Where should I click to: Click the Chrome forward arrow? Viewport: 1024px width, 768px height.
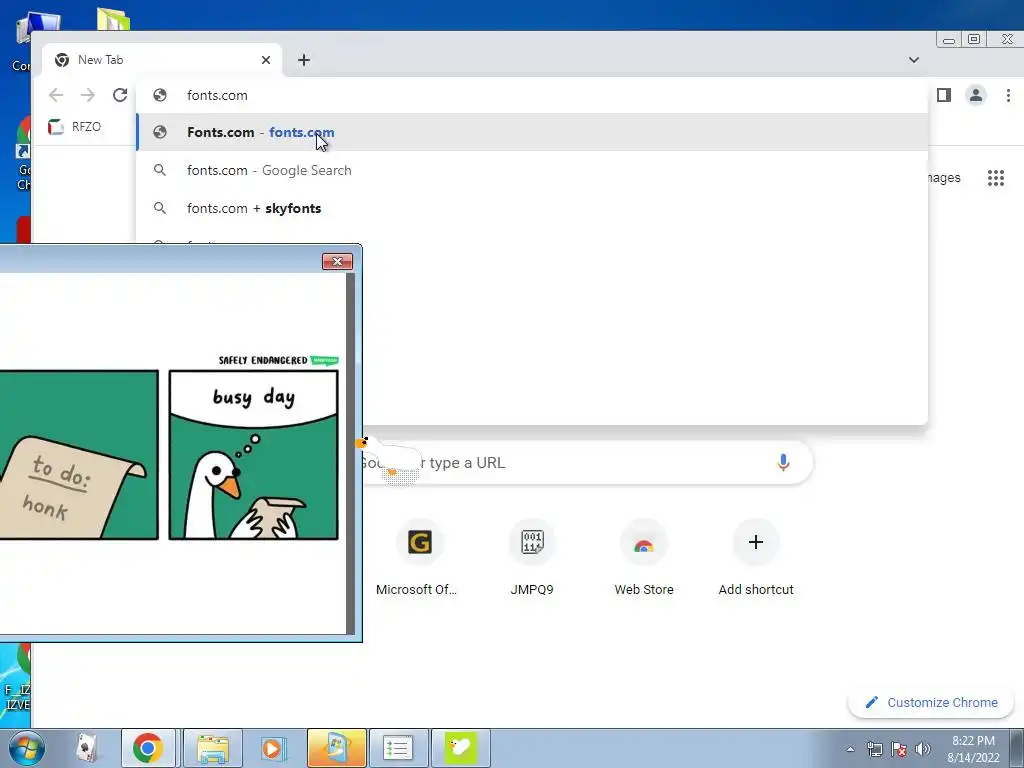[88, 95]
